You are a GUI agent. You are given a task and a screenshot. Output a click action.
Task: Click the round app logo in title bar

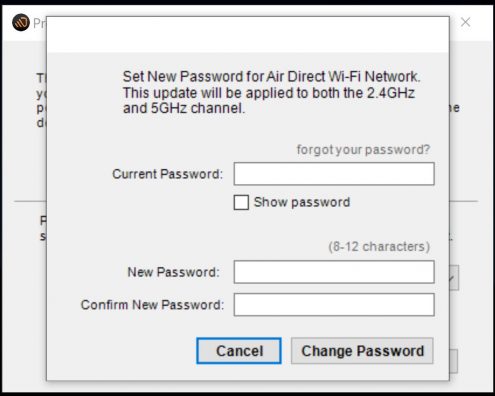click(21, 23)
